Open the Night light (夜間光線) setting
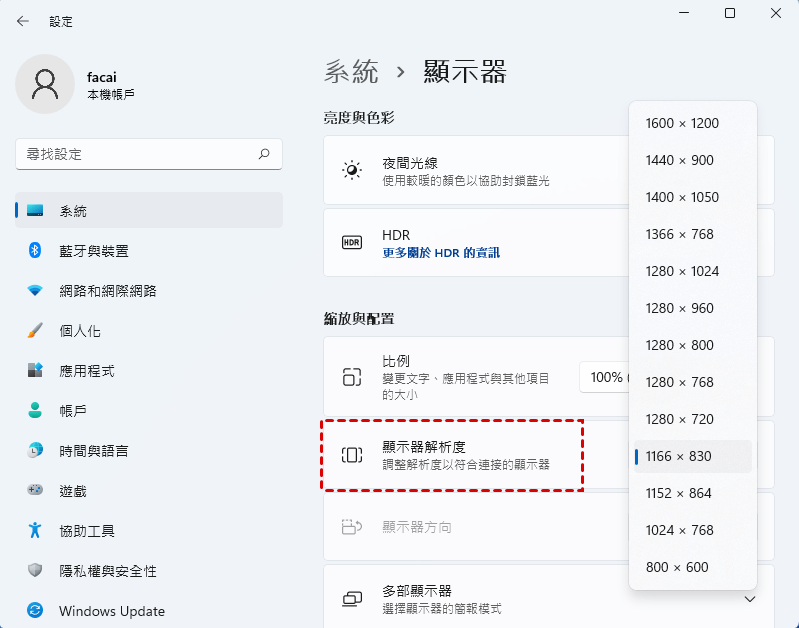The width and height of the screenshot is (799, 628). pyautogui.click(x=470, y=171)
